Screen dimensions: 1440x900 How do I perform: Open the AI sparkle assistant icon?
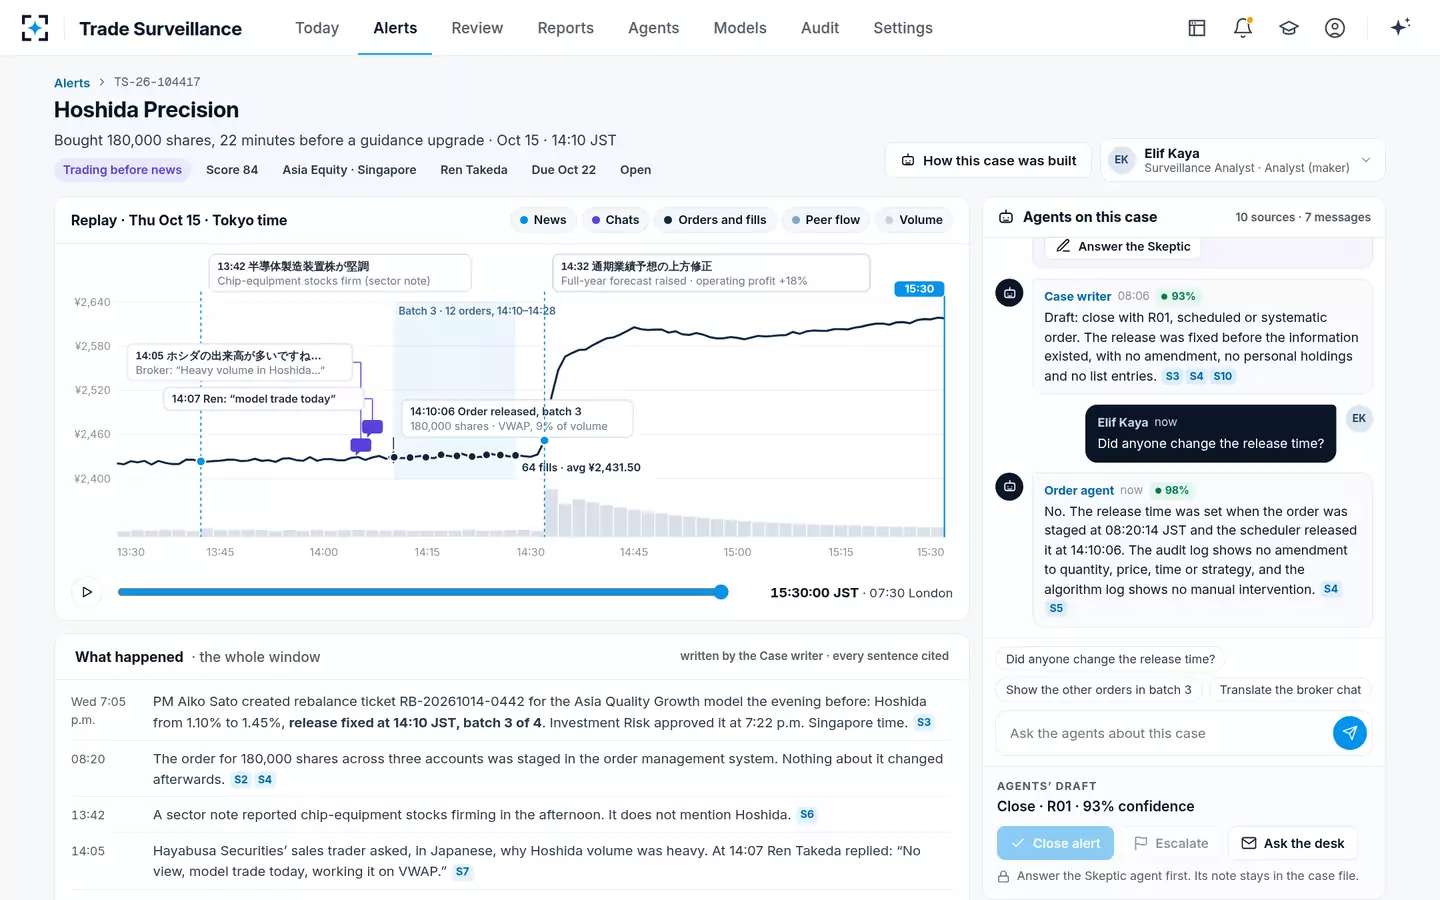(1400, 27)
